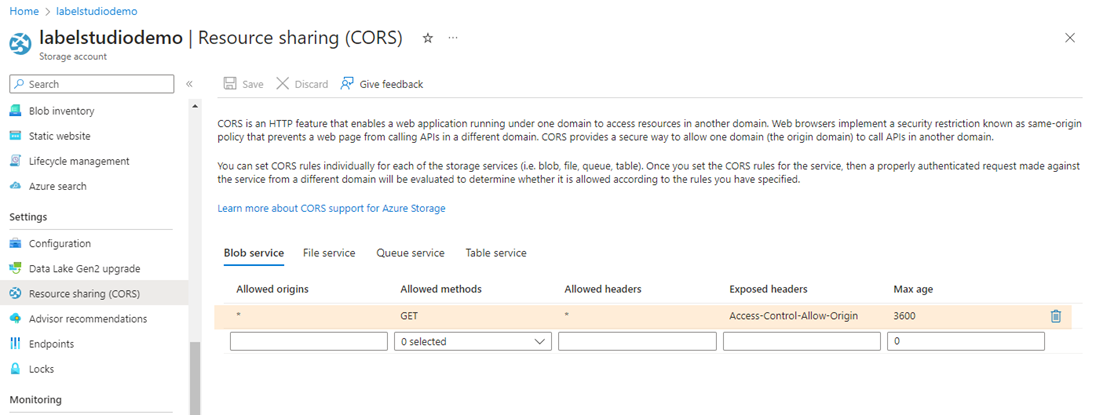The image size is (1096, 415).
Task: Favorite this page with the star icon
Action: (x=427, y=38)
